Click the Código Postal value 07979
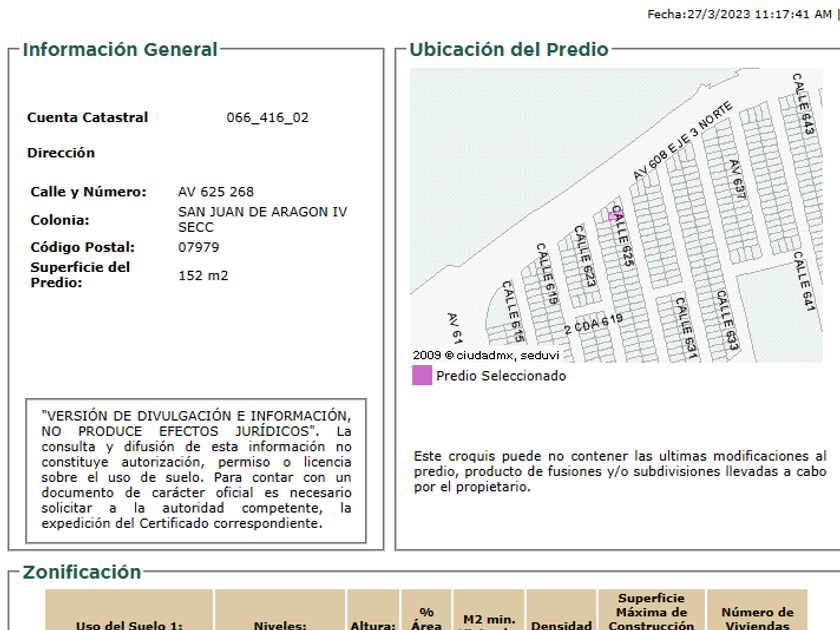 [198, 247]
